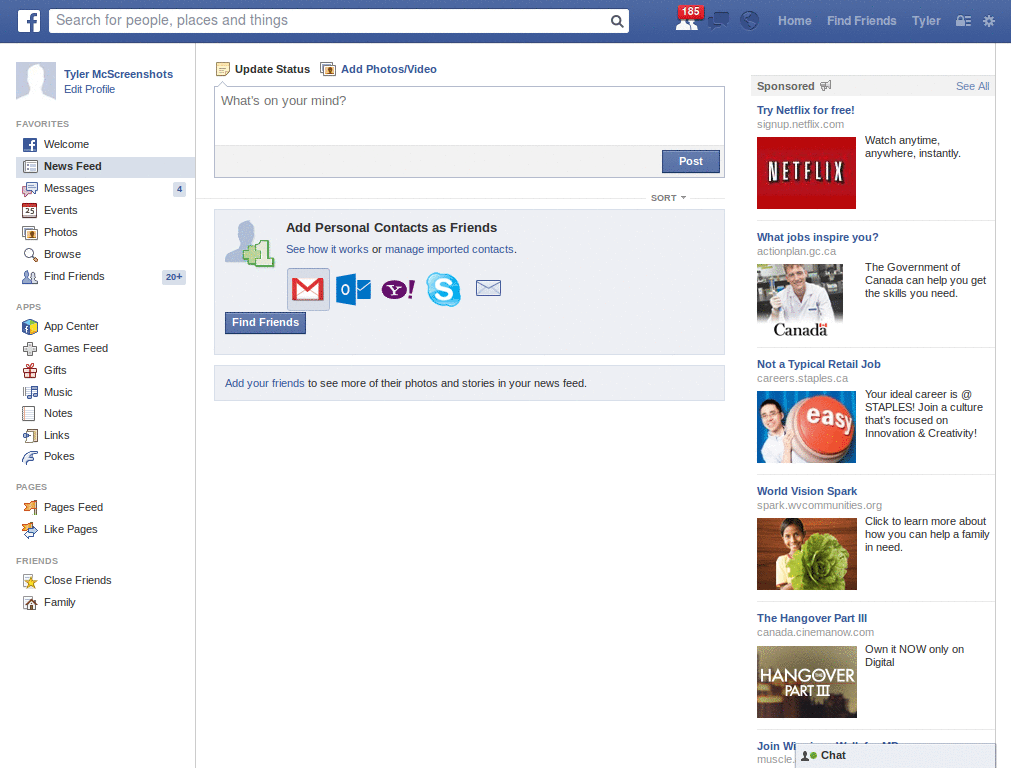Open What jobs inspire you ad link
This screenshot has width=1024, height=768.
tap(818, 237)
